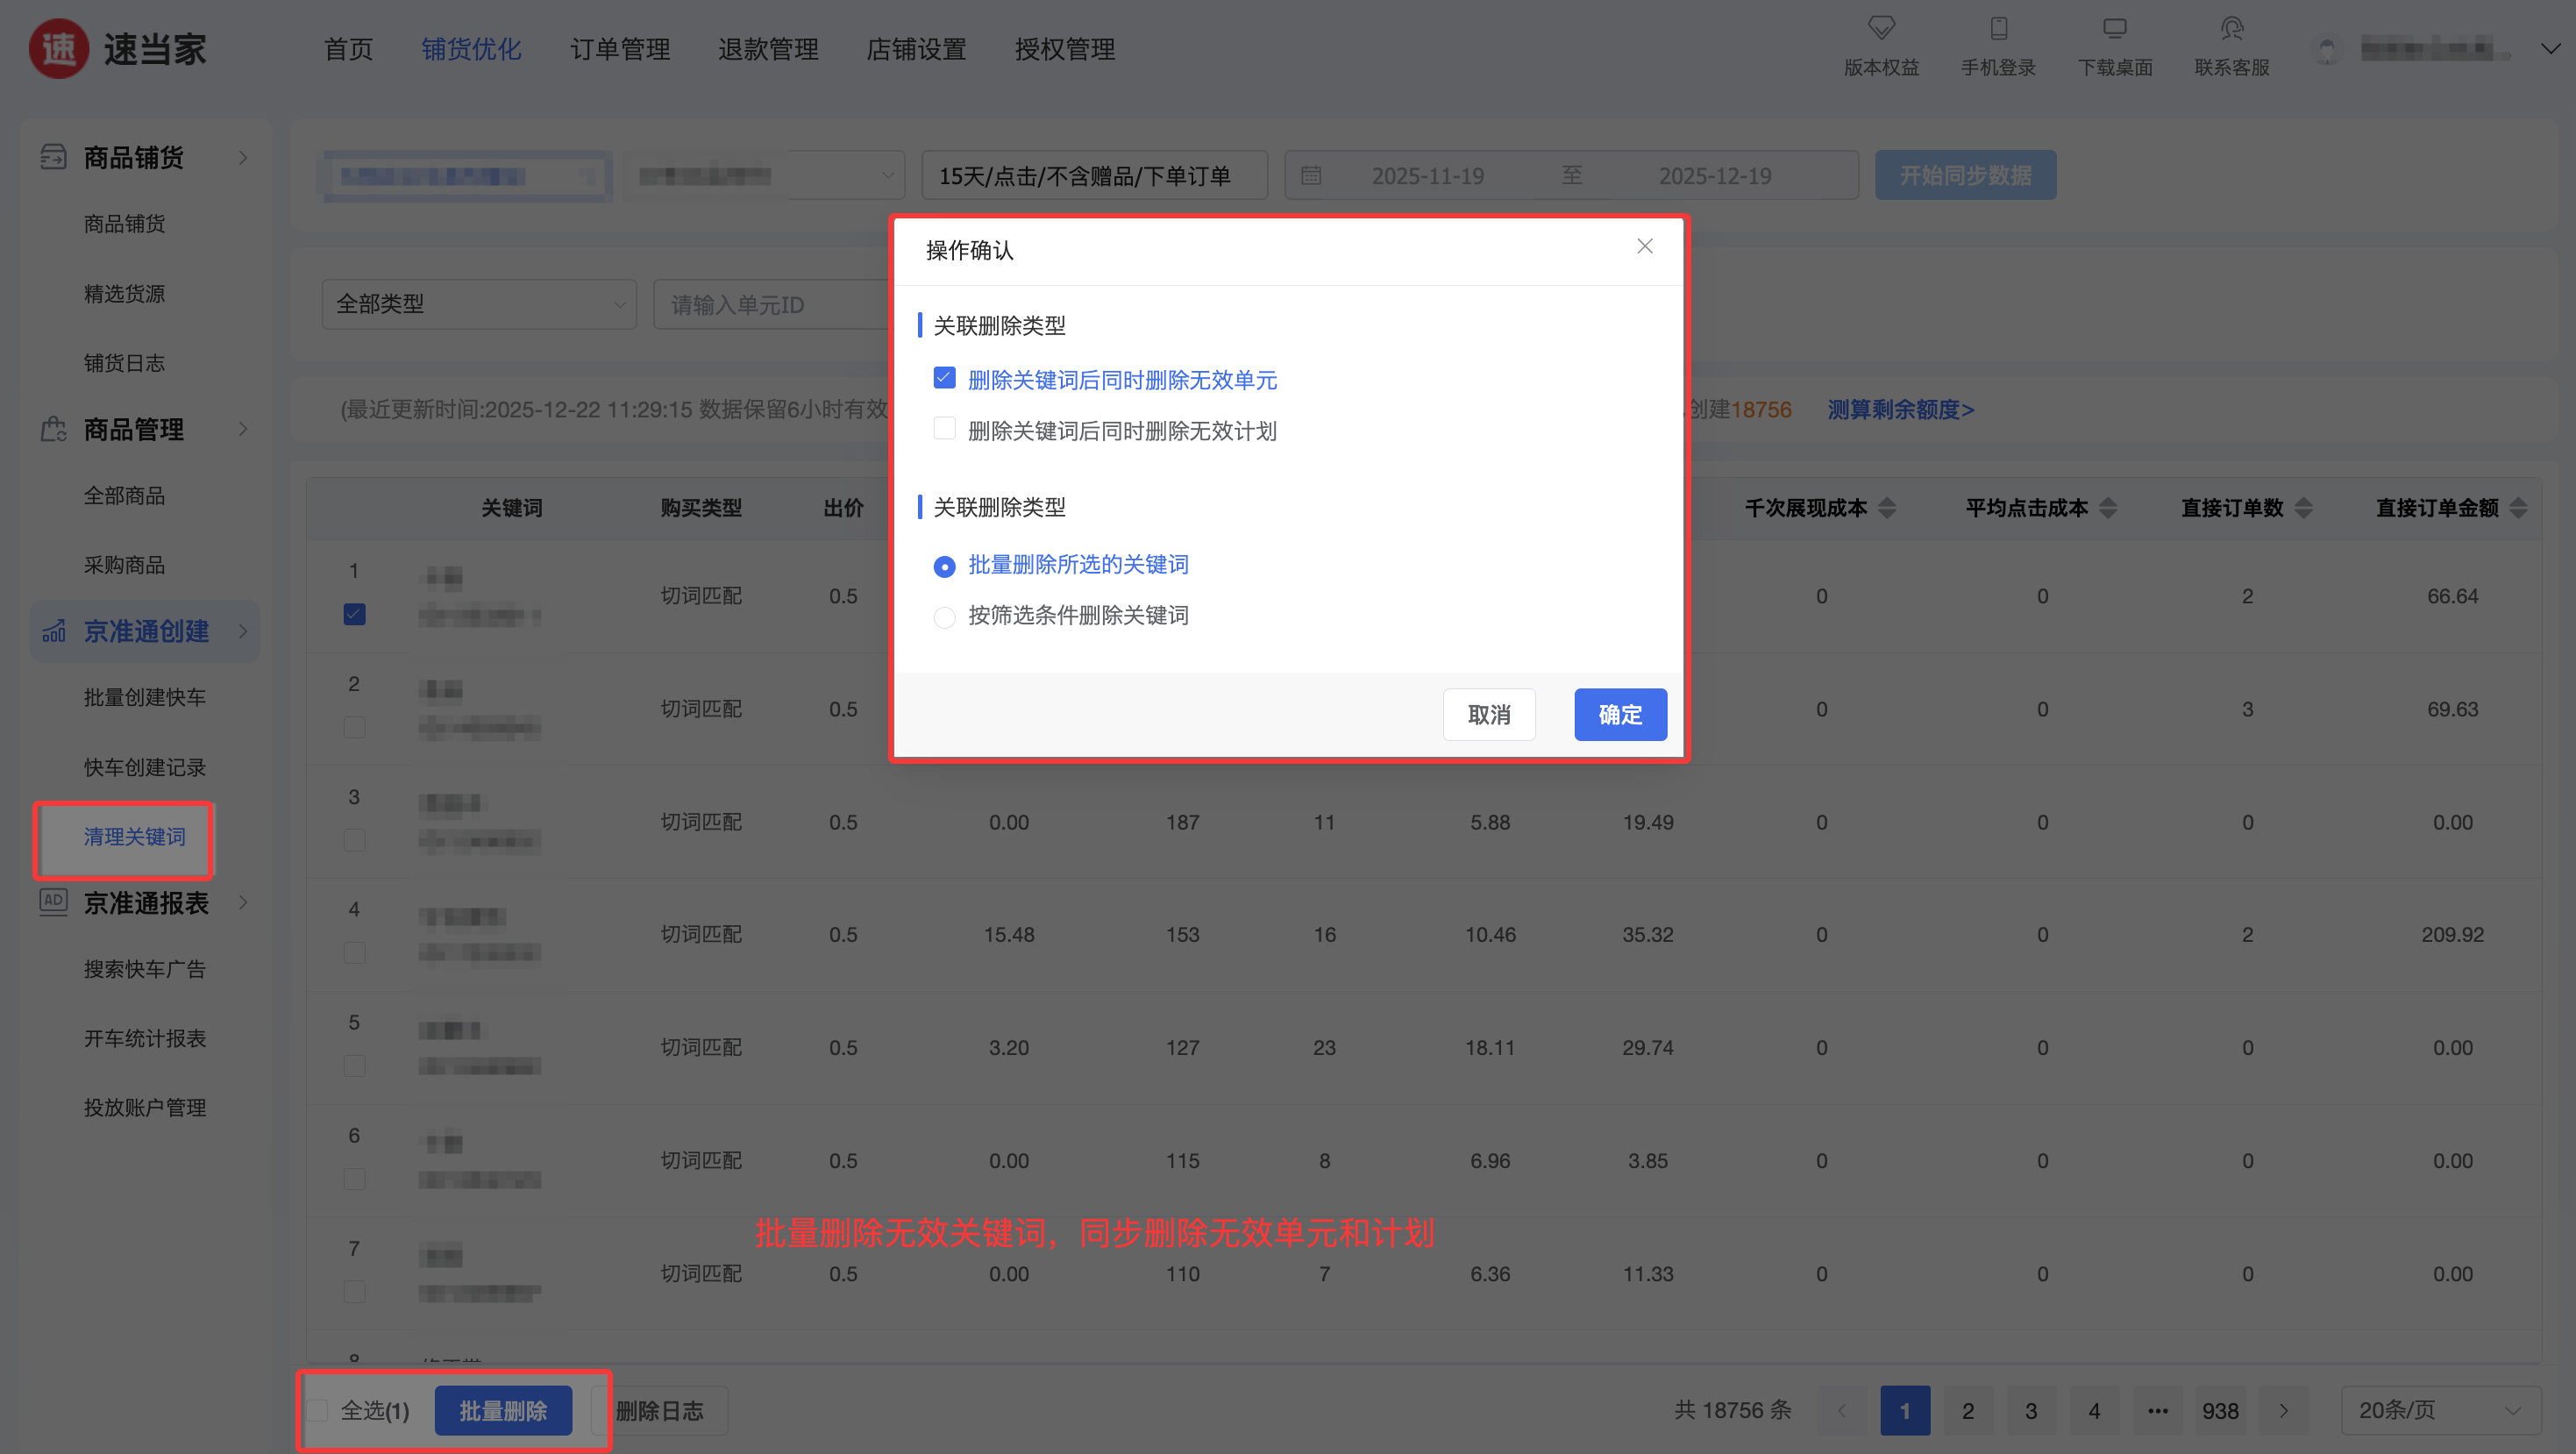Click the 测算剩余额度 link

(x=1900, y=409)
